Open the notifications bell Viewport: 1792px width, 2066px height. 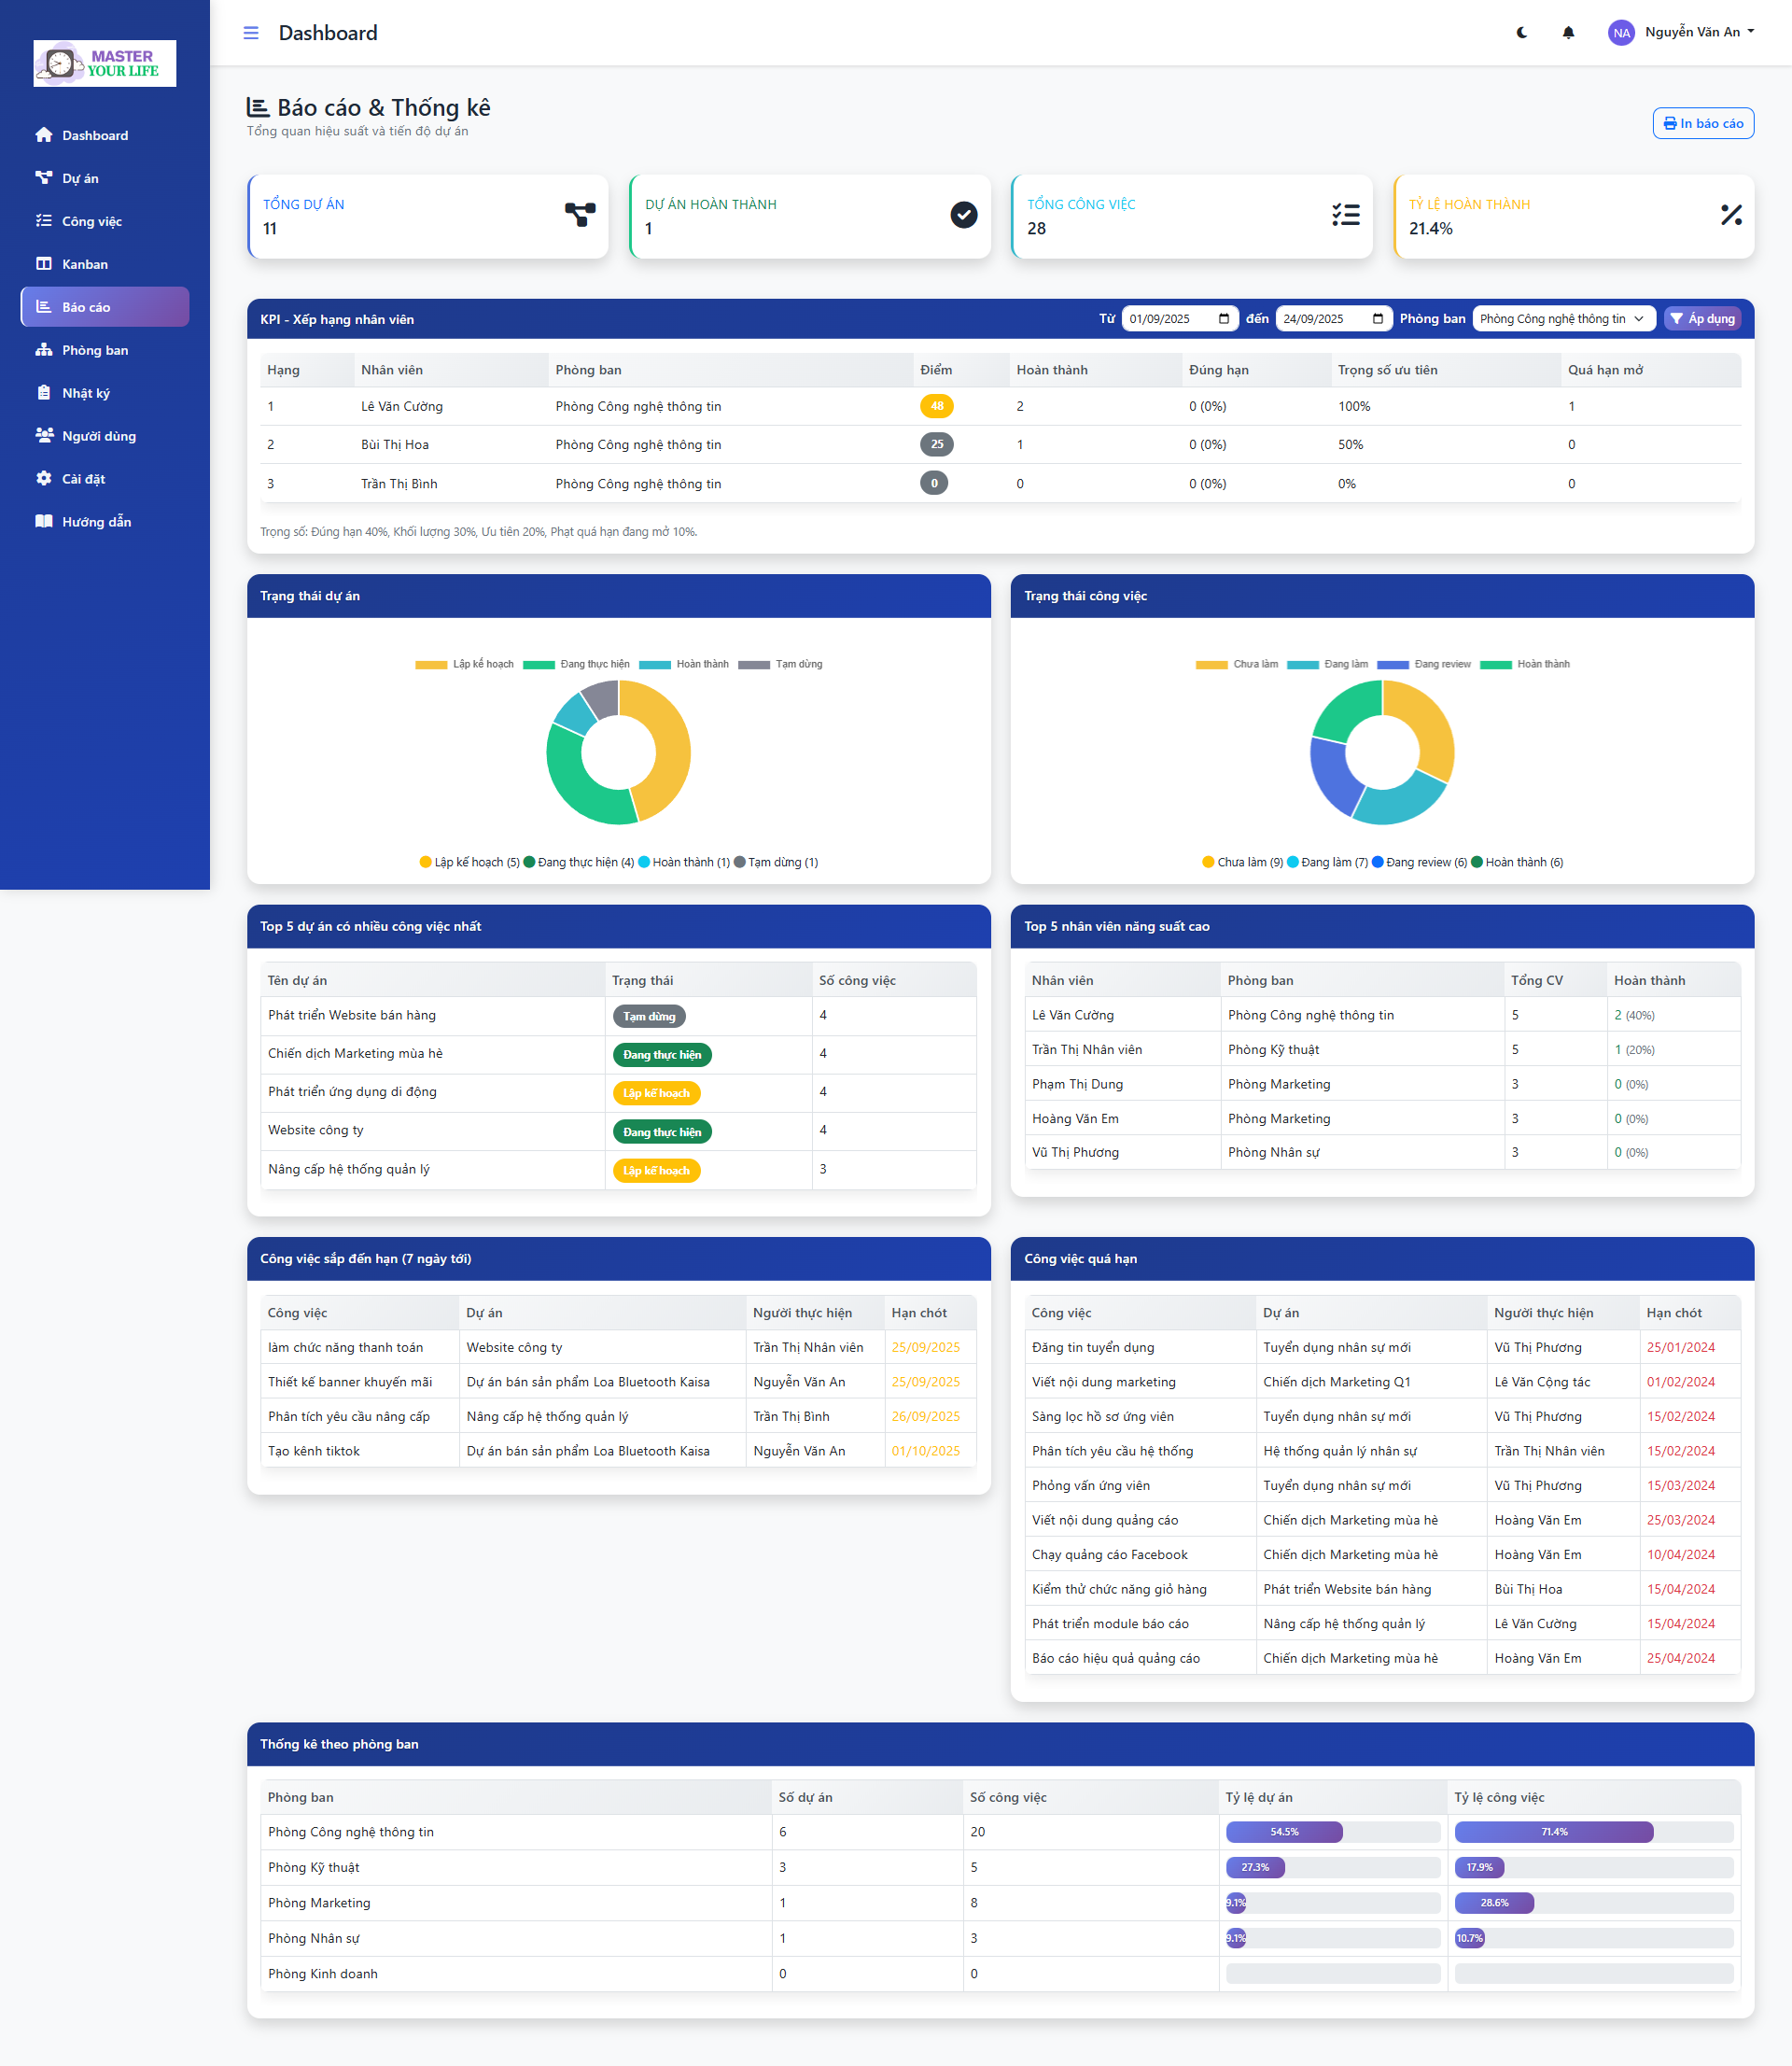tap(1568, 32)
